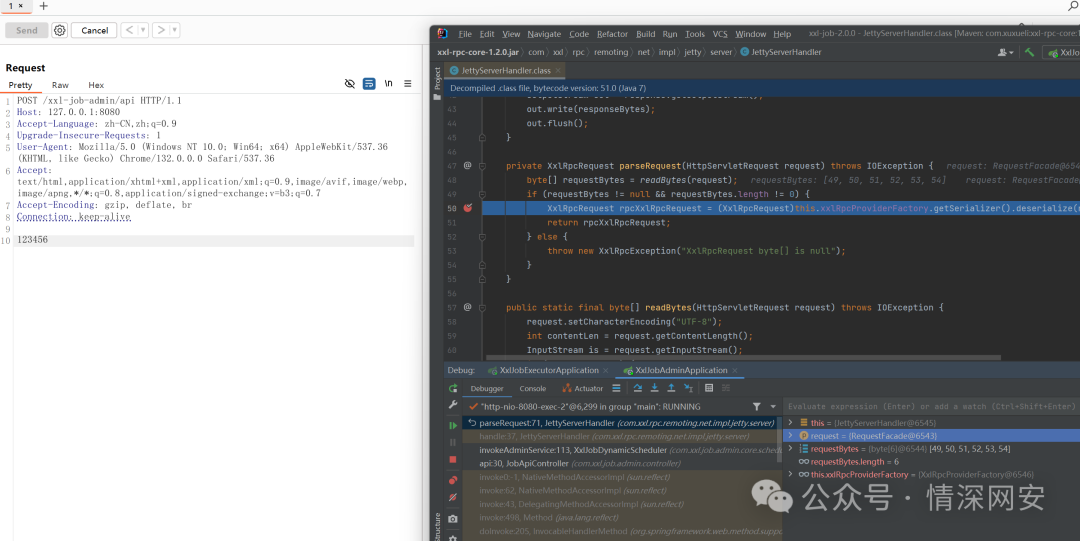
Task: Click the breakpoint marker on line 50
Action: pos(468,208)
